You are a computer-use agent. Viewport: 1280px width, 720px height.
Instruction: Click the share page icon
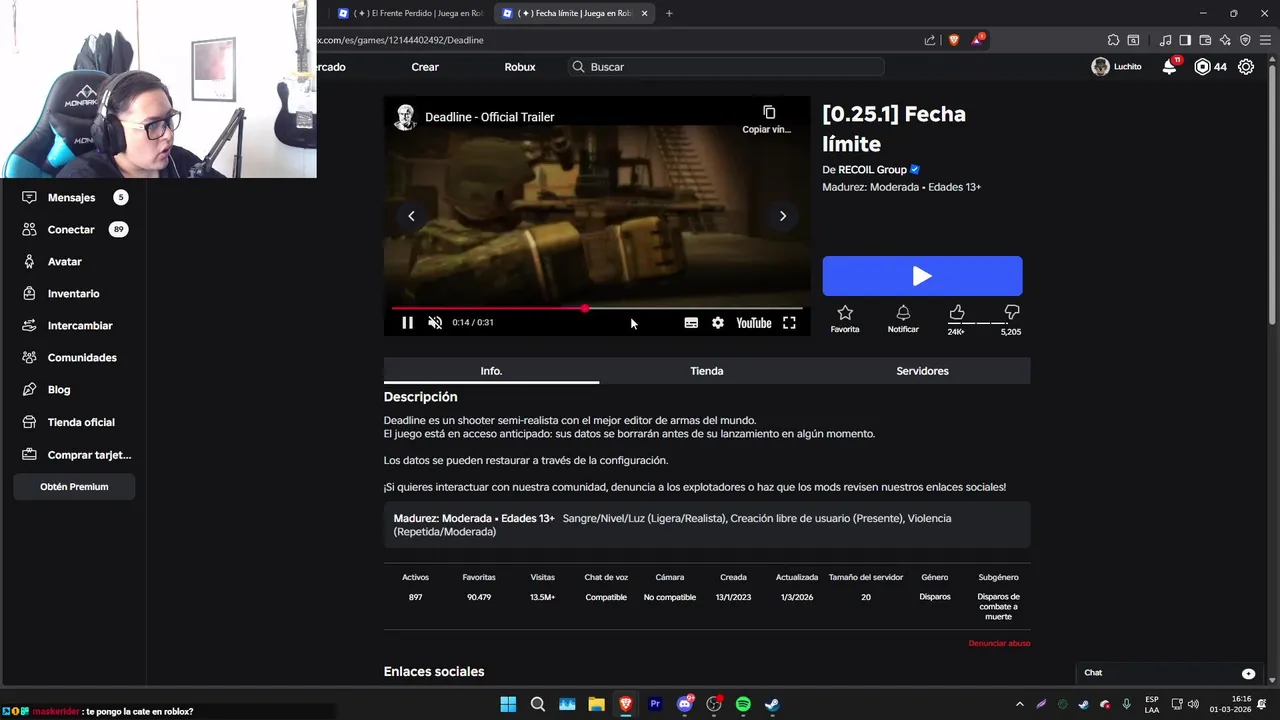(x=930, y=40)
